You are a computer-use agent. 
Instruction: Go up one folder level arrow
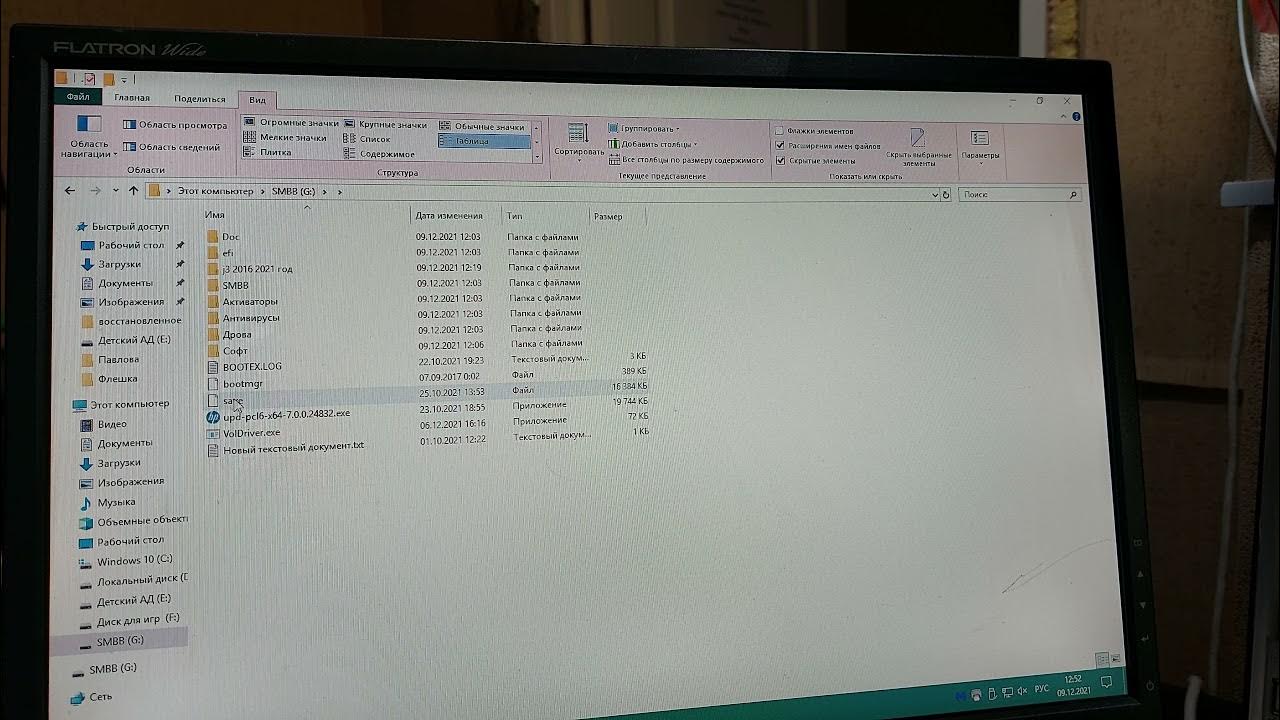[x=133, y=190]
